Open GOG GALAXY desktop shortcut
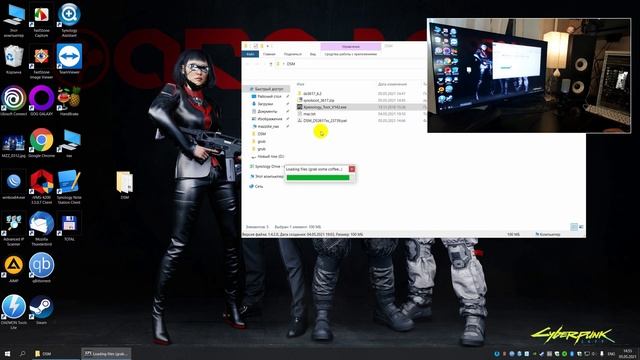This screenshot has height=360, width=640. coord(41,101)
